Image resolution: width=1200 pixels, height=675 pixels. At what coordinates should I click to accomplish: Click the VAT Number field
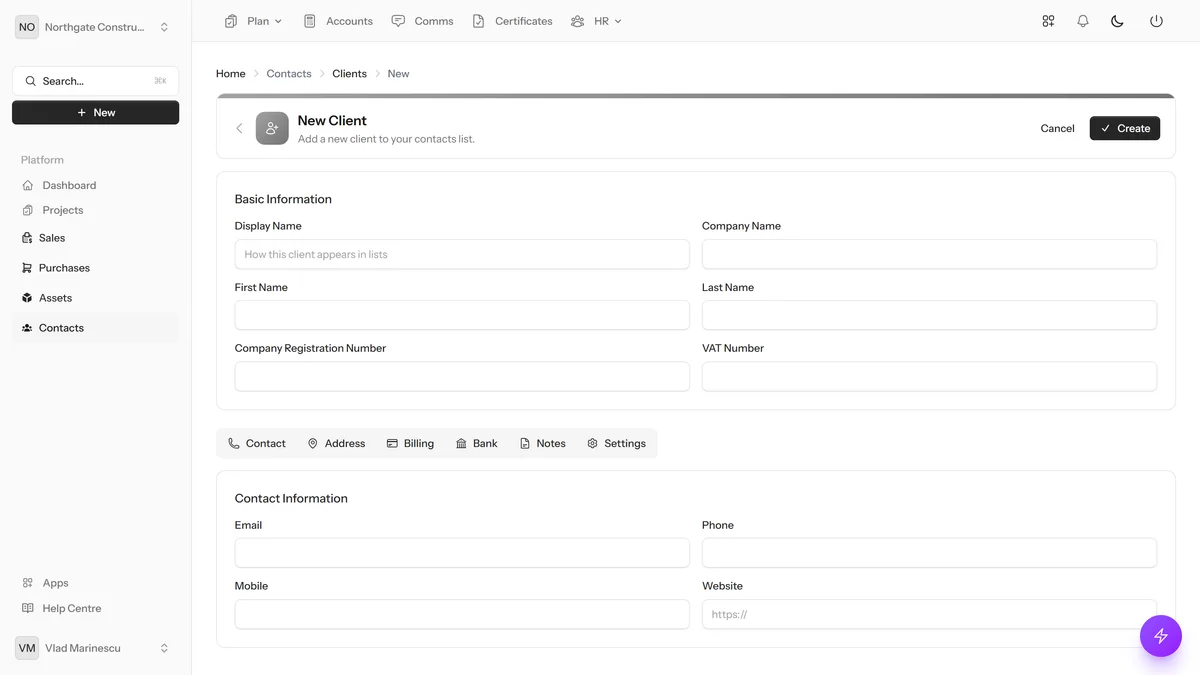(929, 376)
